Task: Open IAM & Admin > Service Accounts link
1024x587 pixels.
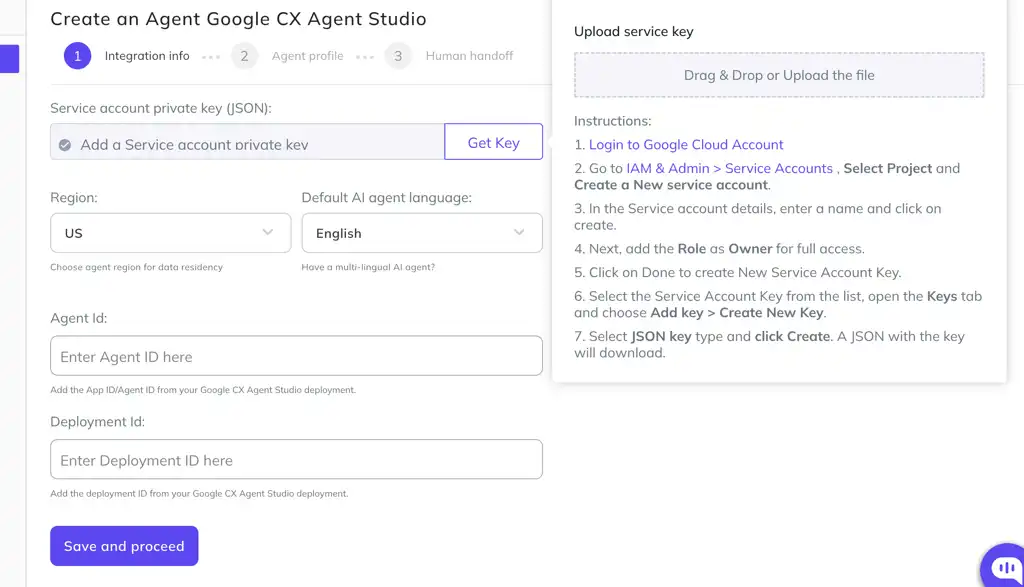Action: 729,168
